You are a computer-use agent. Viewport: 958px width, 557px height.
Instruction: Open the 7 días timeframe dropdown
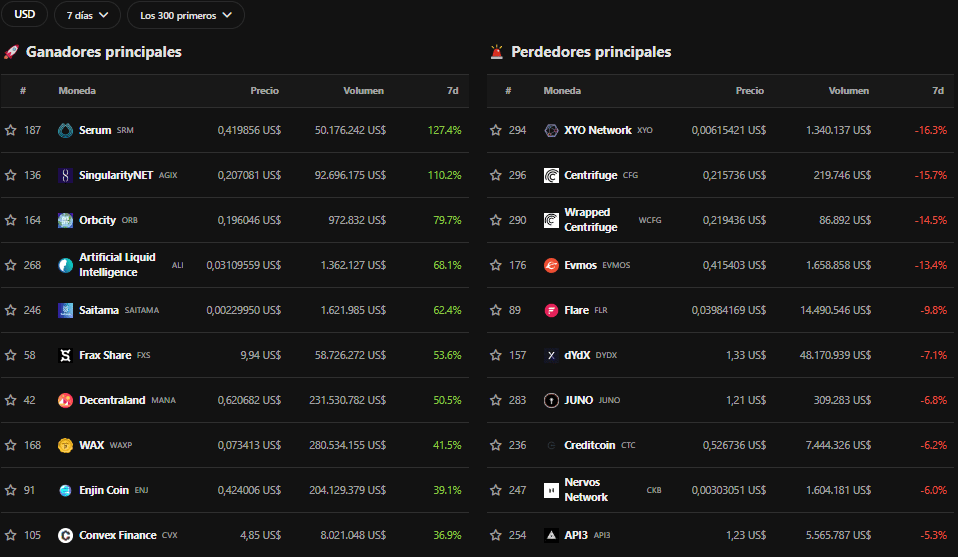point(87,15)
